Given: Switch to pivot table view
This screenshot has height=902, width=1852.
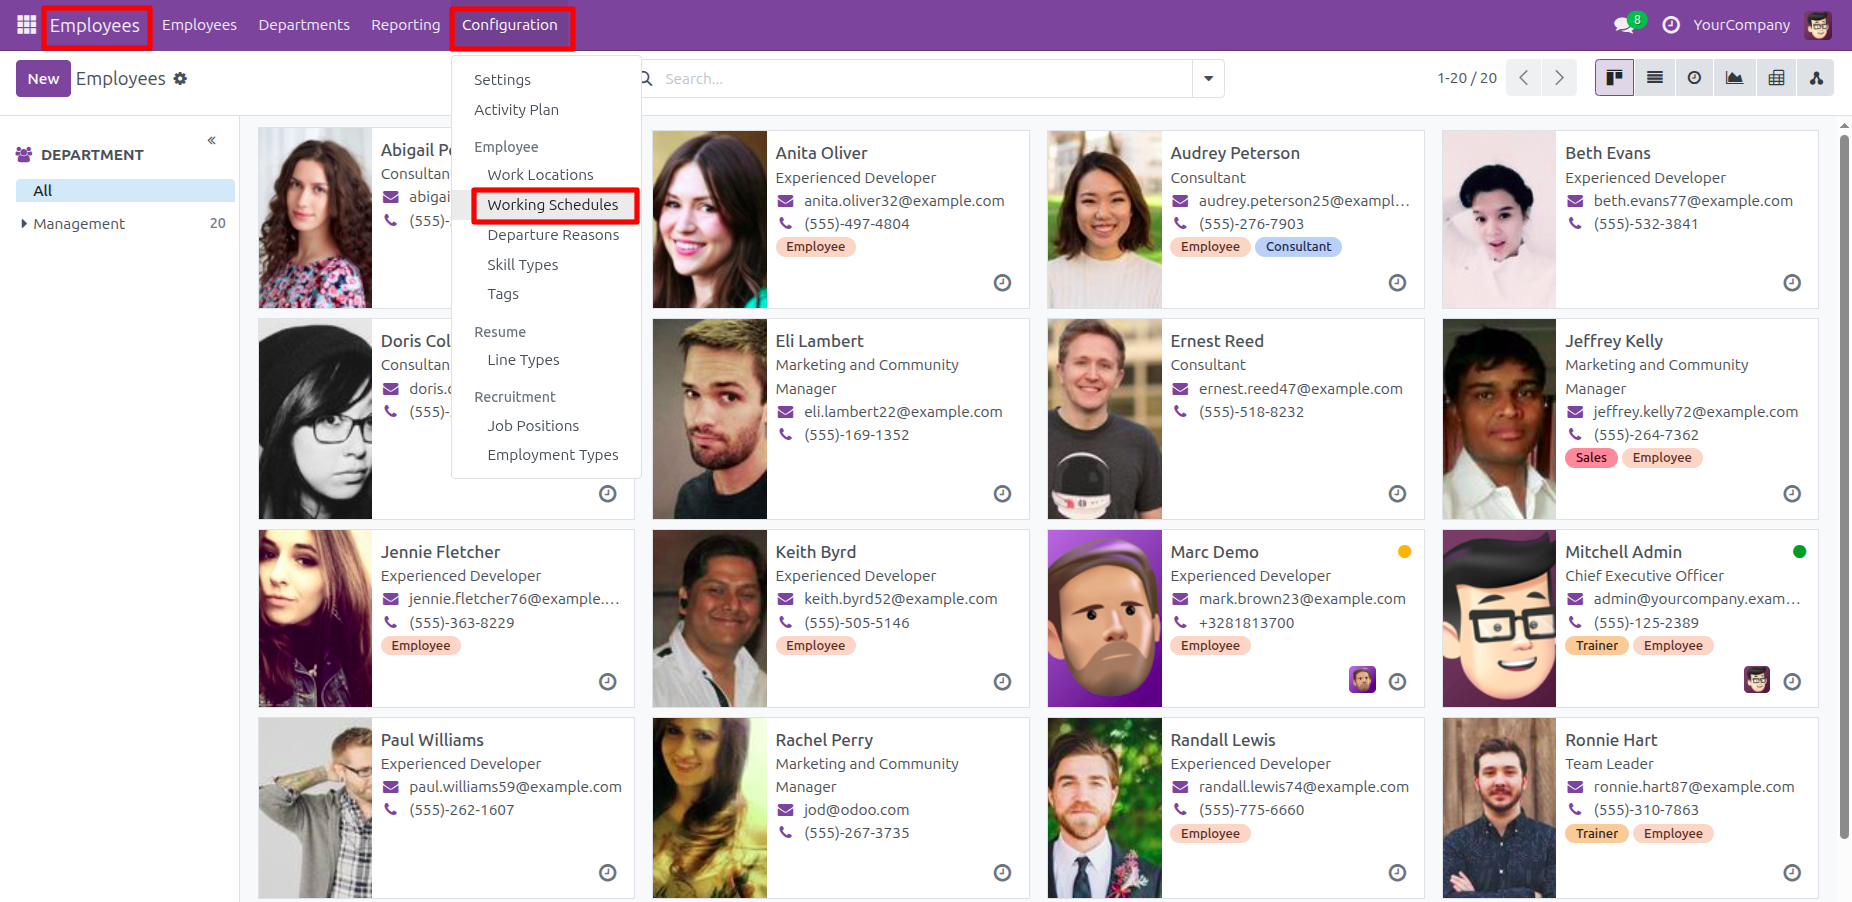Looking at the screenshot, I should click(1776, 78).
